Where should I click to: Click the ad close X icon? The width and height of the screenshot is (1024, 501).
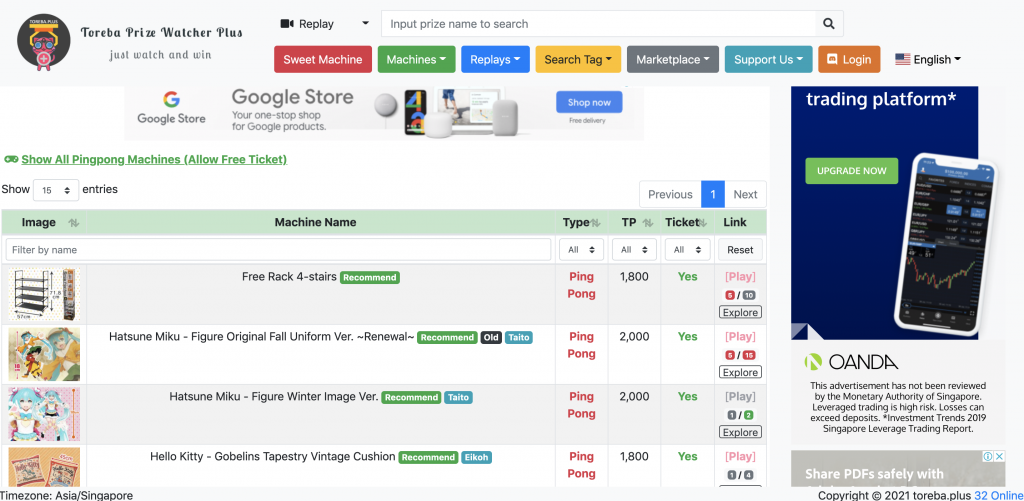[x=999, y=457]
